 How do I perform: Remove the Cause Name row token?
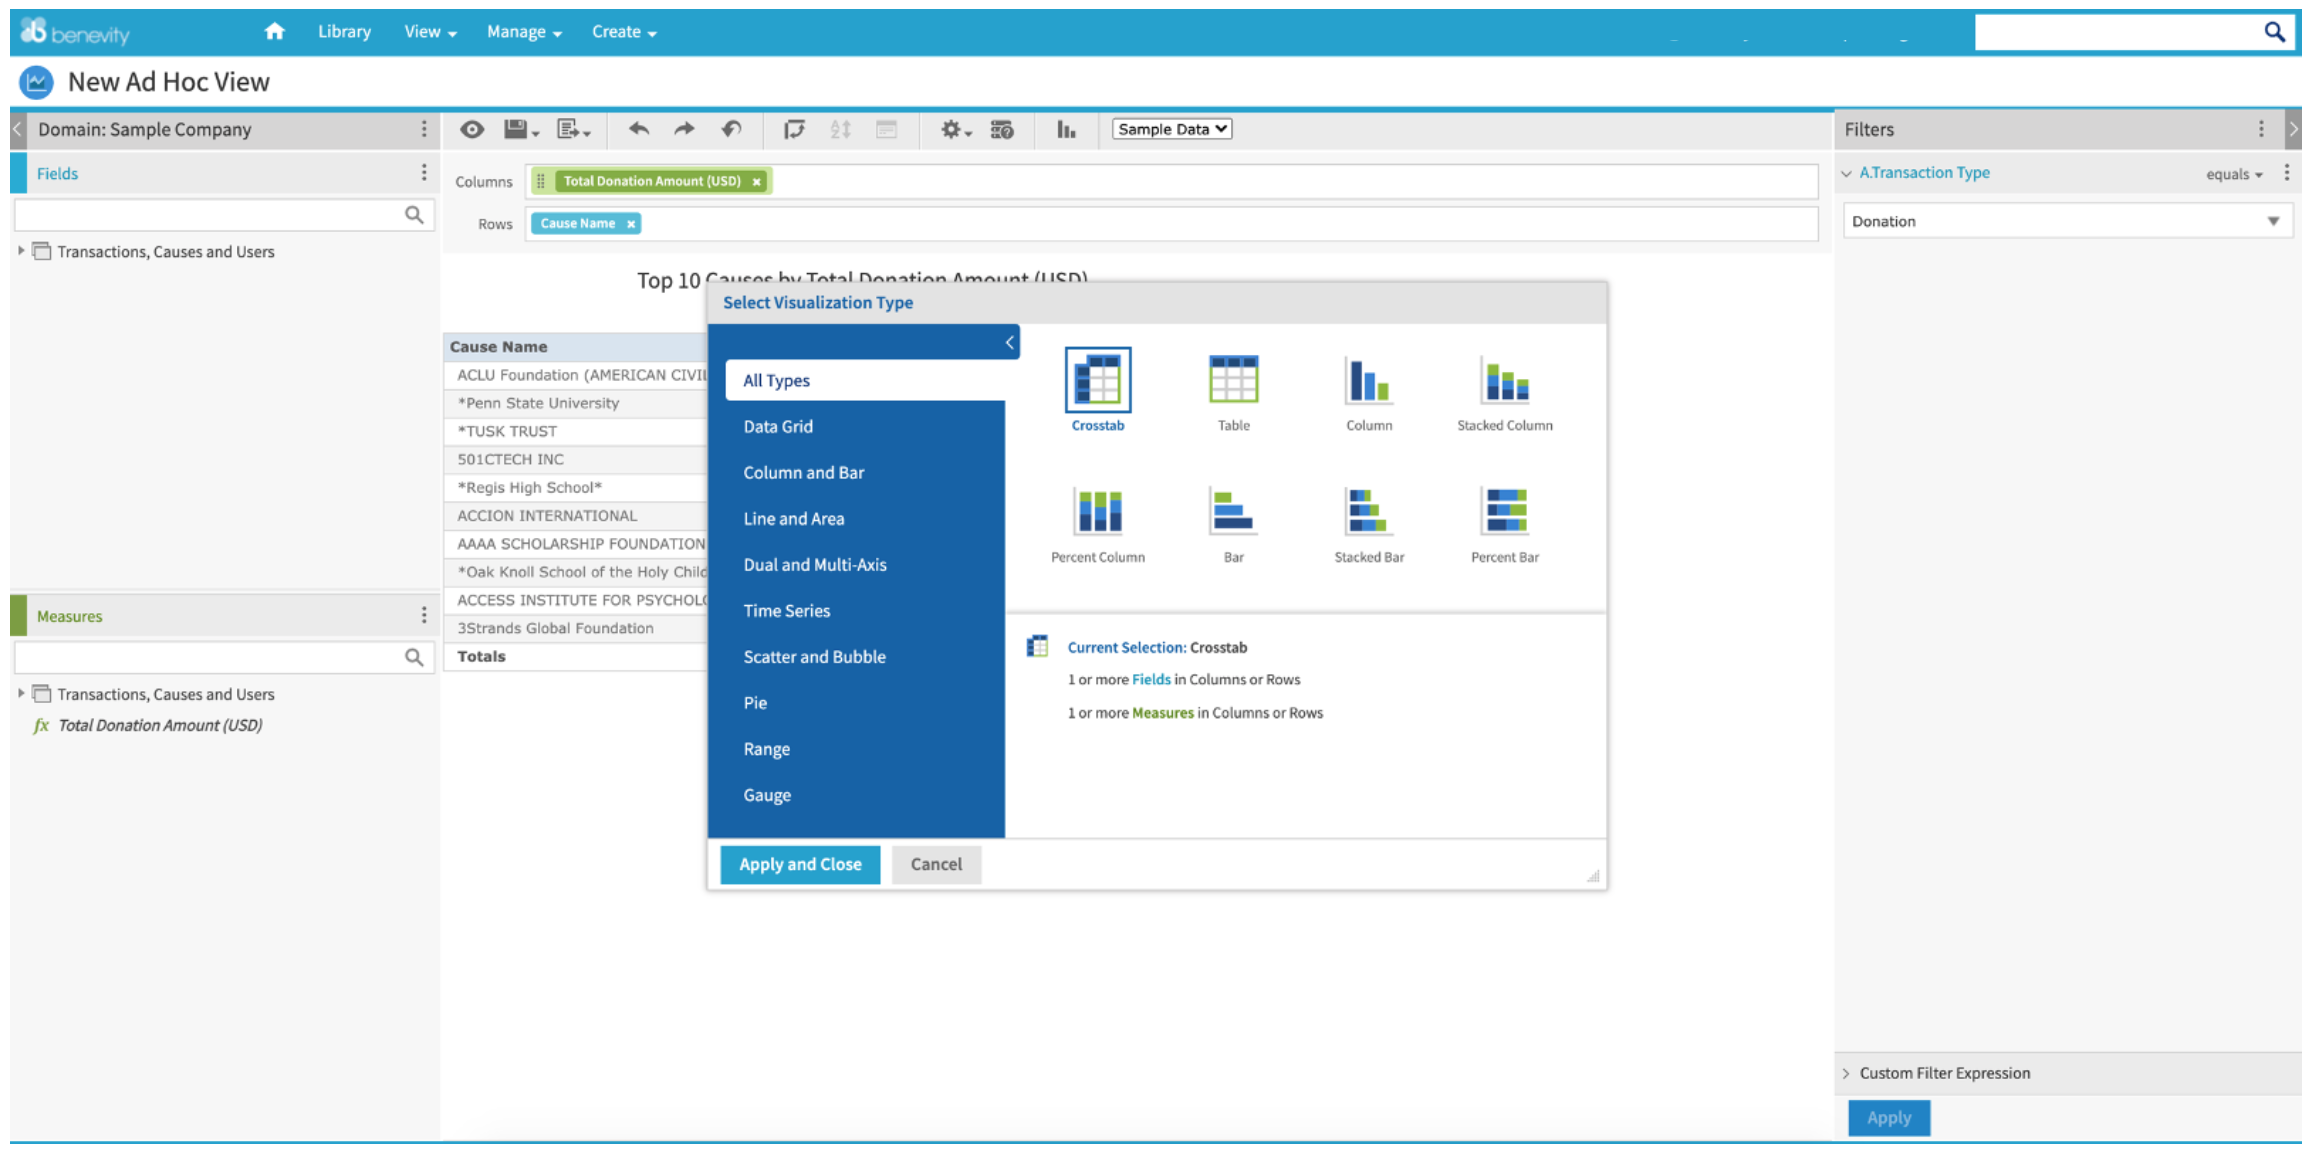click(631, 223)
